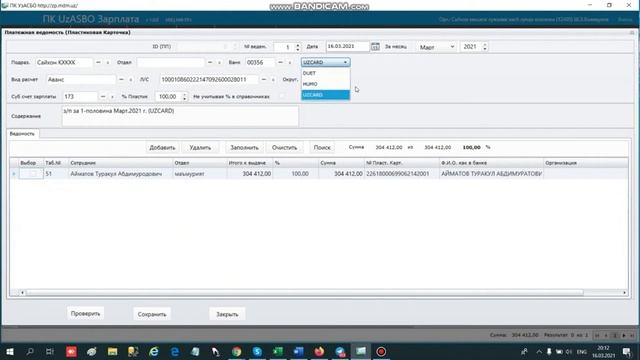Go to last page in bottom pager
640x360 pixels.
(x=632, y=336)
